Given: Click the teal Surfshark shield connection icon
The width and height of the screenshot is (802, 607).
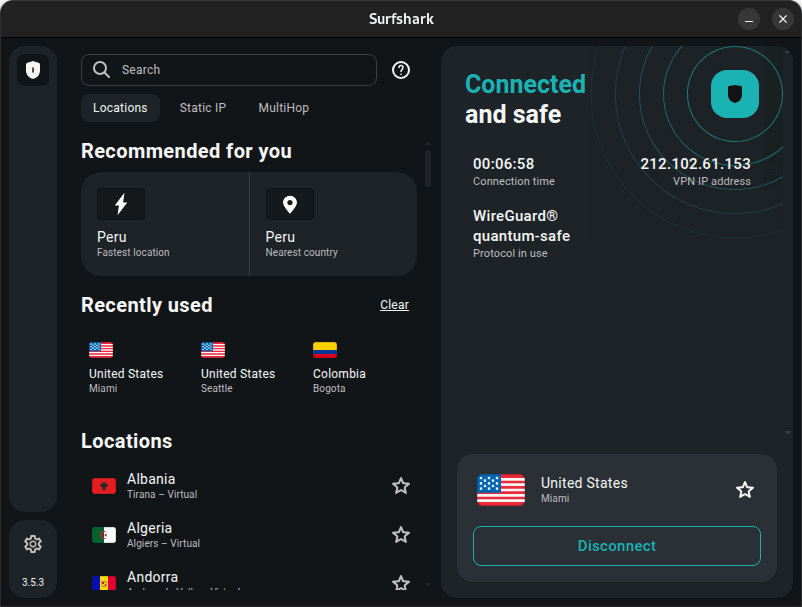Looking at the screenshot, I should (734, 94).
